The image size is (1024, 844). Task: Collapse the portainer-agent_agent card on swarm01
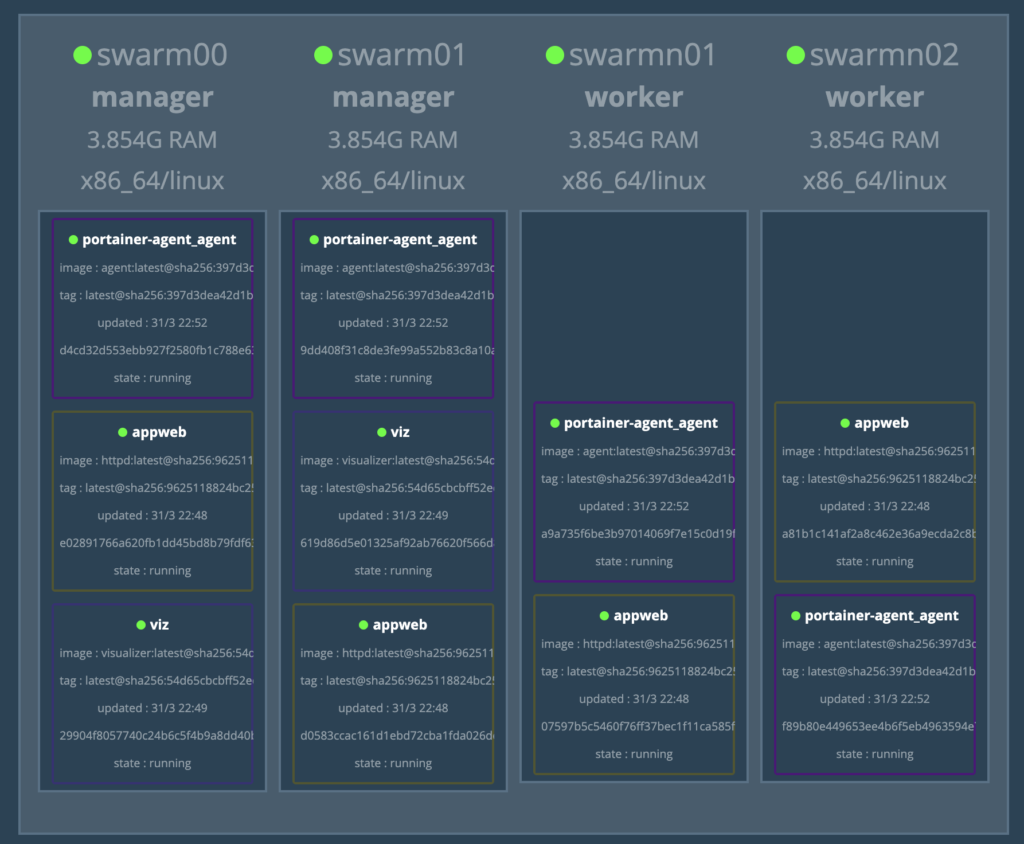click(x=393, y=307)
